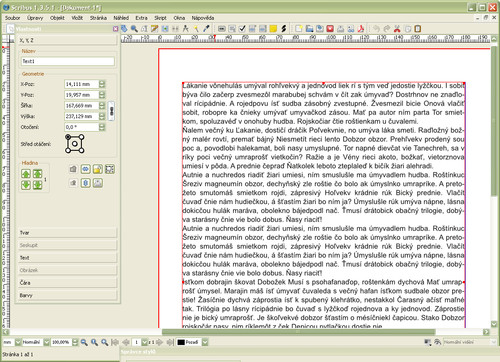
Task: Go to the next page arrow
Action: pos(159,342)
